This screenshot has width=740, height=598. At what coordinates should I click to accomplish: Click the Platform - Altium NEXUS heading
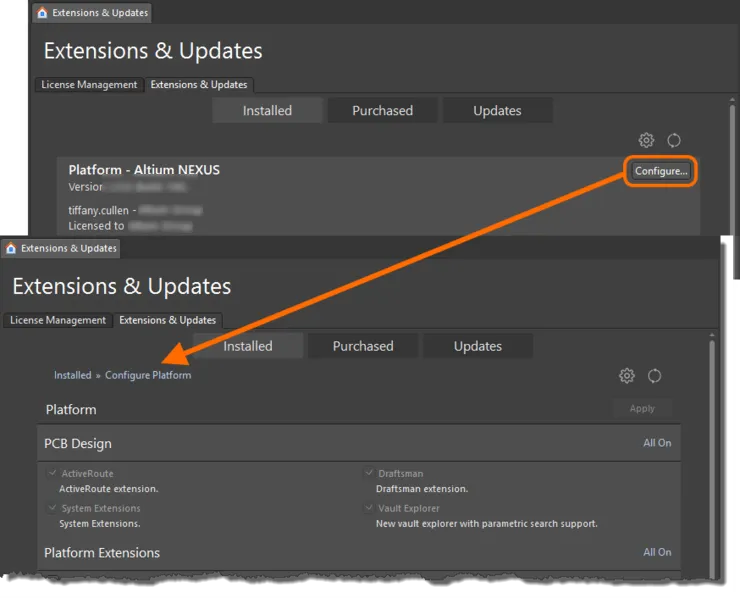pos(144,170)
